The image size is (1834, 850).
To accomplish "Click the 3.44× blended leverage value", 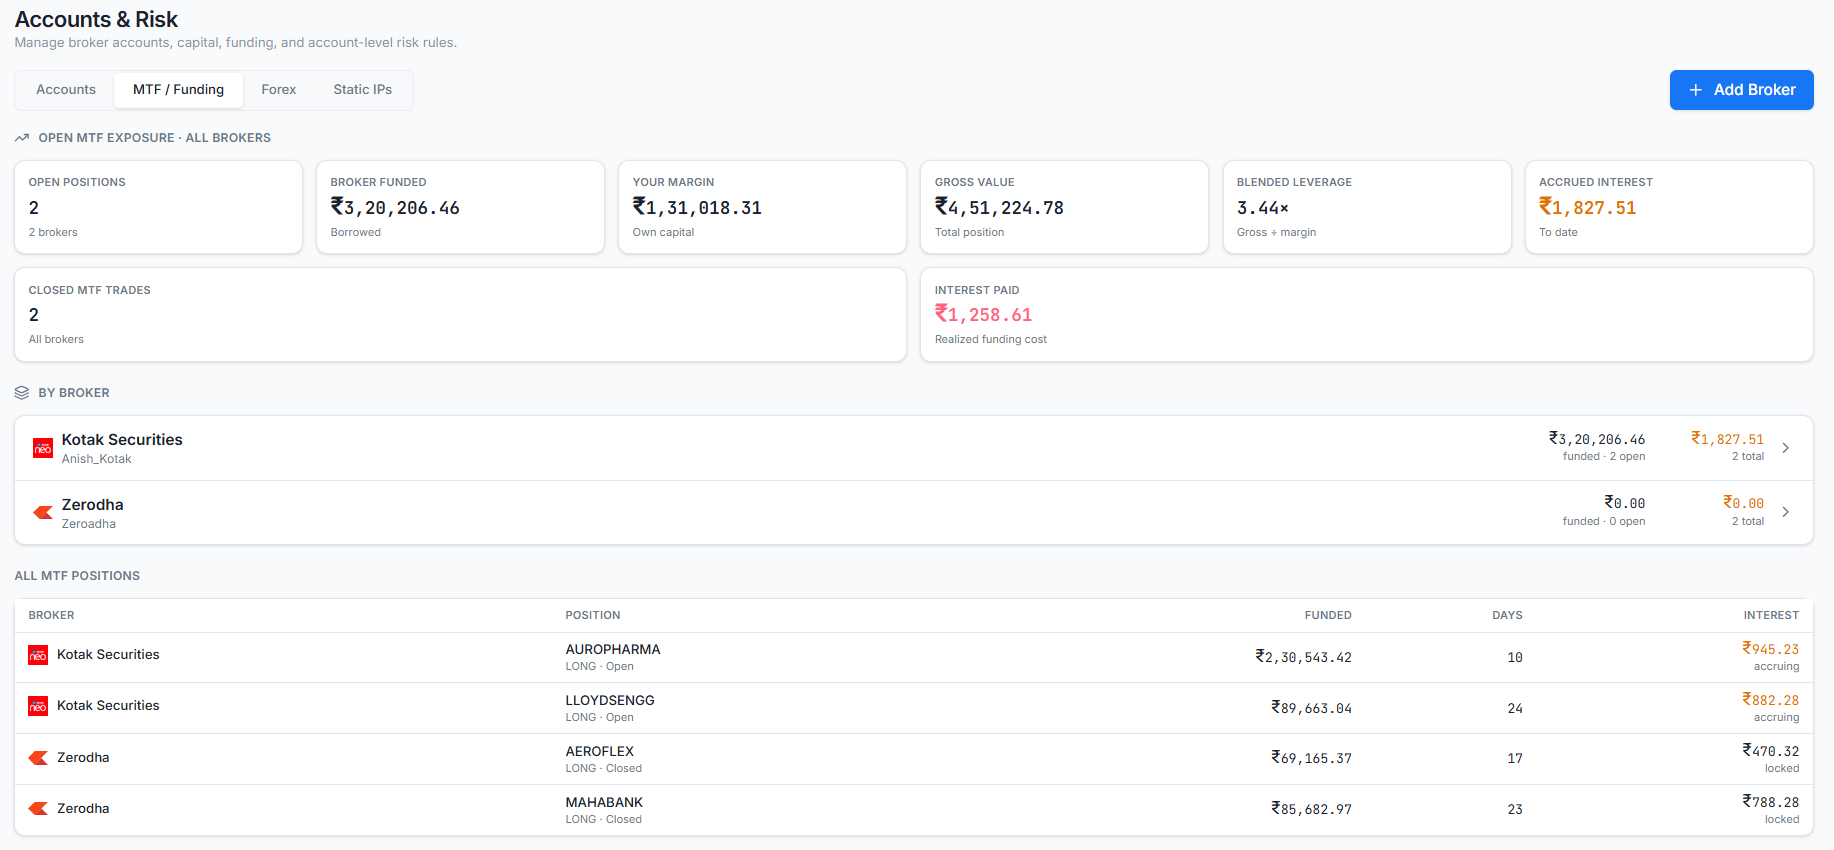I will click(x=1263, y=208).
